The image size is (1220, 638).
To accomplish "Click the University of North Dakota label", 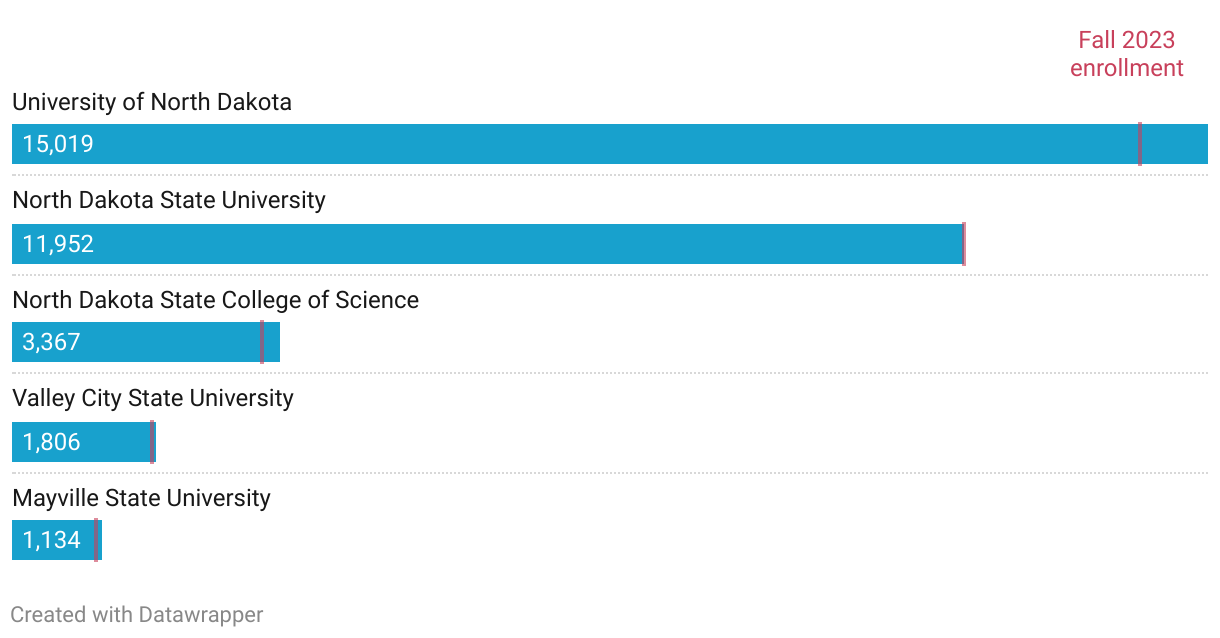I will click(x=152, y=102).
